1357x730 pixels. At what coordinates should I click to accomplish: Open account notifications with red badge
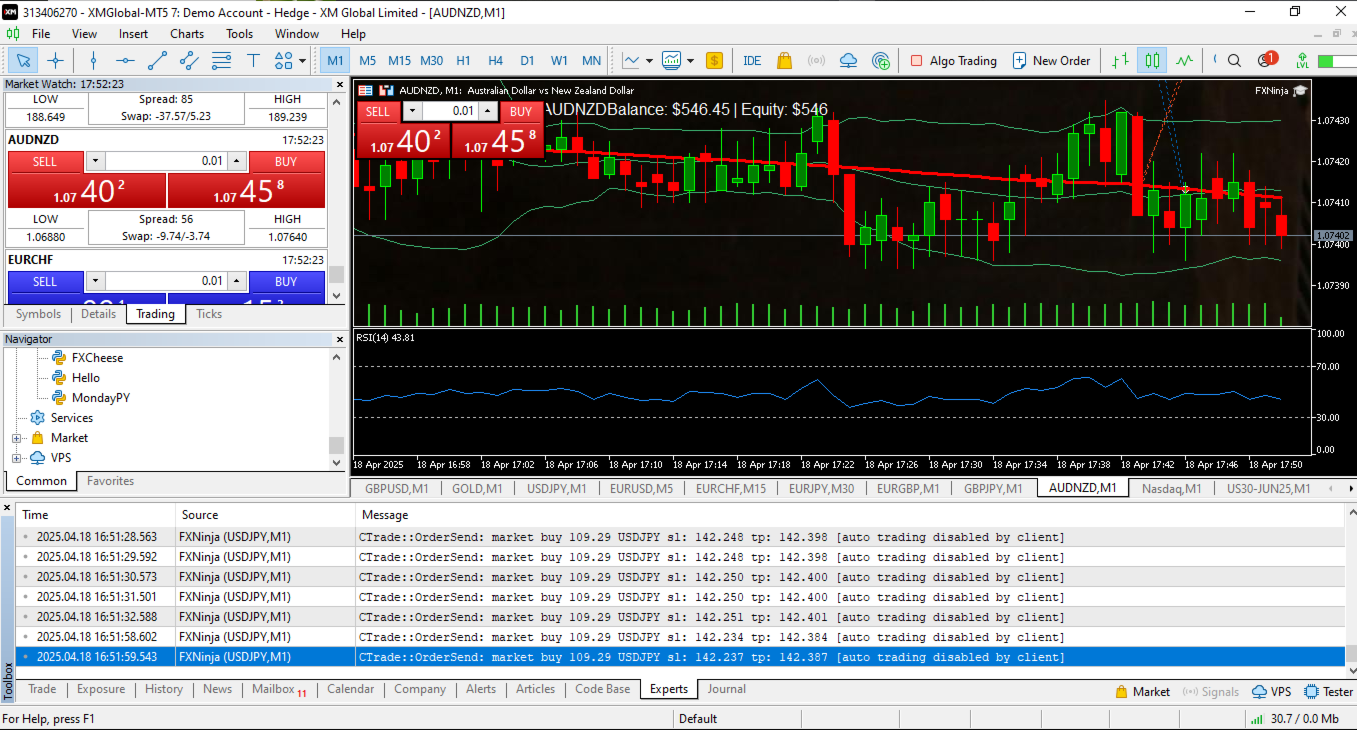[x=1266, y=60]
